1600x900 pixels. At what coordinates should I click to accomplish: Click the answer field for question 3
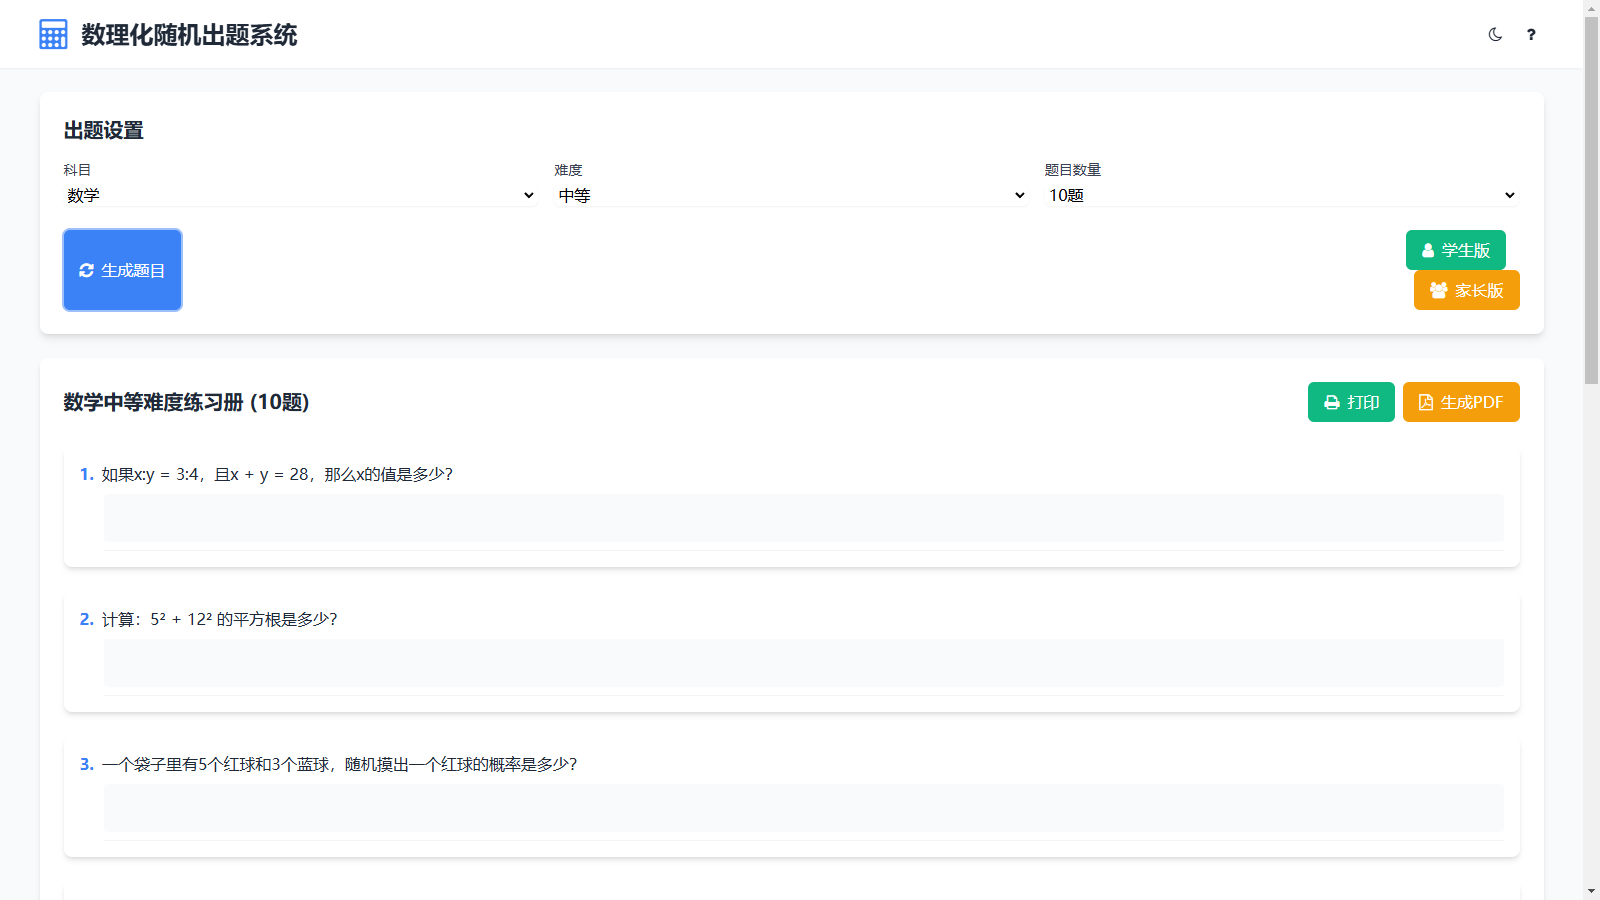coord(803,808)
